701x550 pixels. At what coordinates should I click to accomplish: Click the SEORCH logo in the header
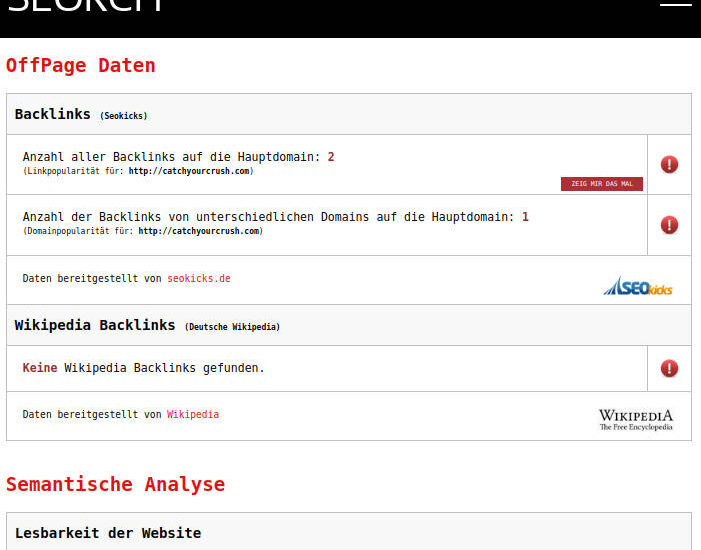tap(85, 5)
